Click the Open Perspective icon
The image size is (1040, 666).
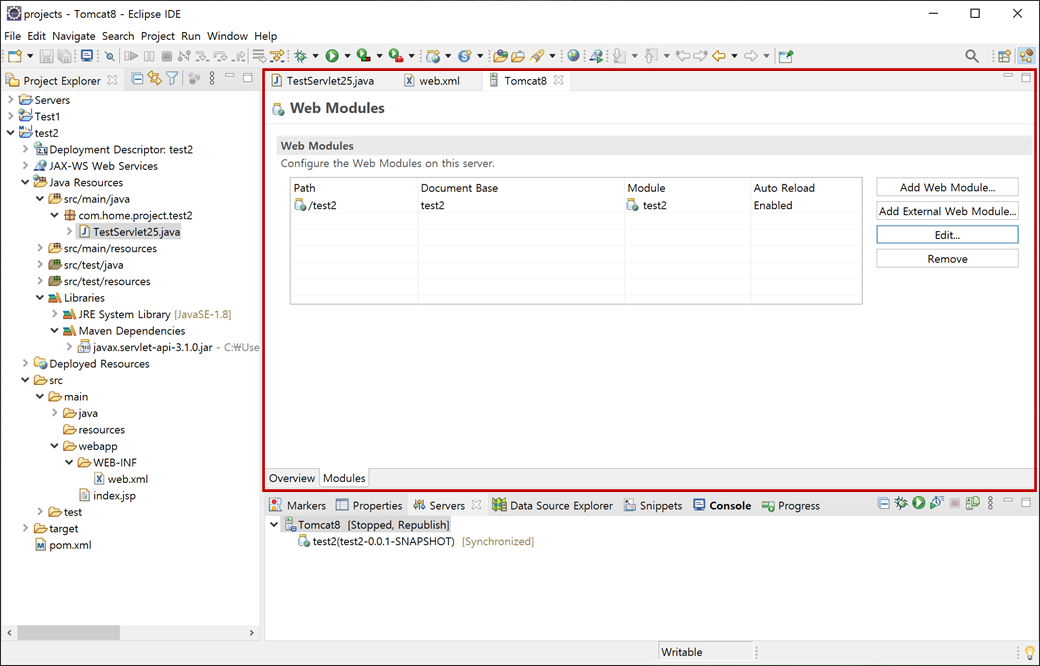click(1004, 56)
